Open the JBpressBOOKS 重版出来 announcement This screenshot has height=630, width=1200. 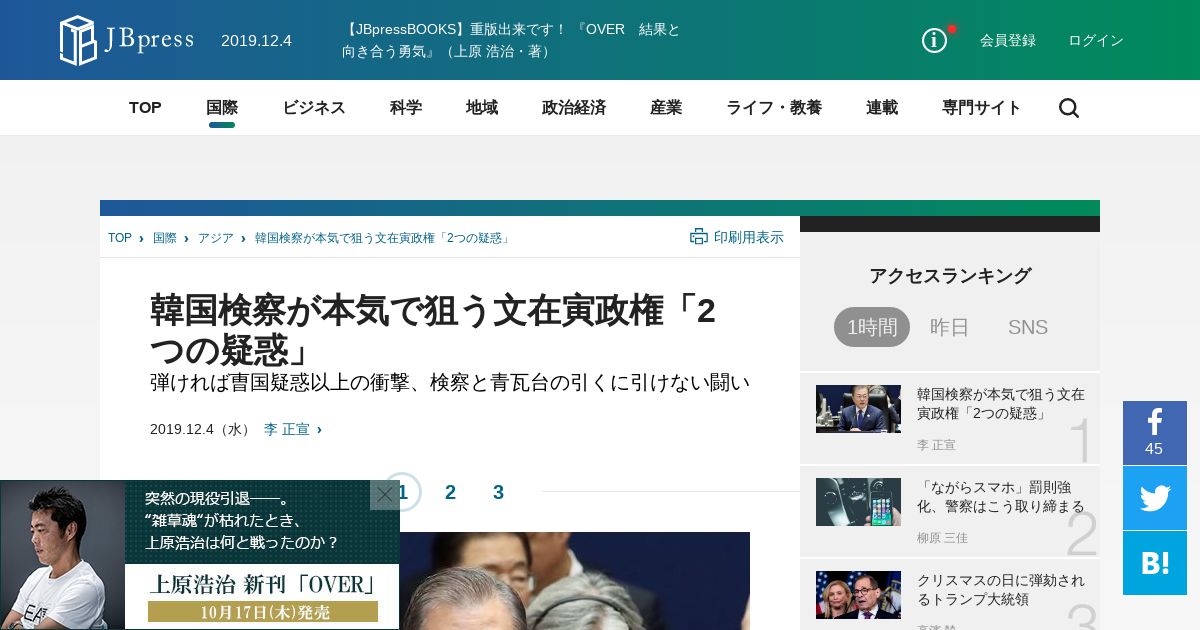click(512, 40)
